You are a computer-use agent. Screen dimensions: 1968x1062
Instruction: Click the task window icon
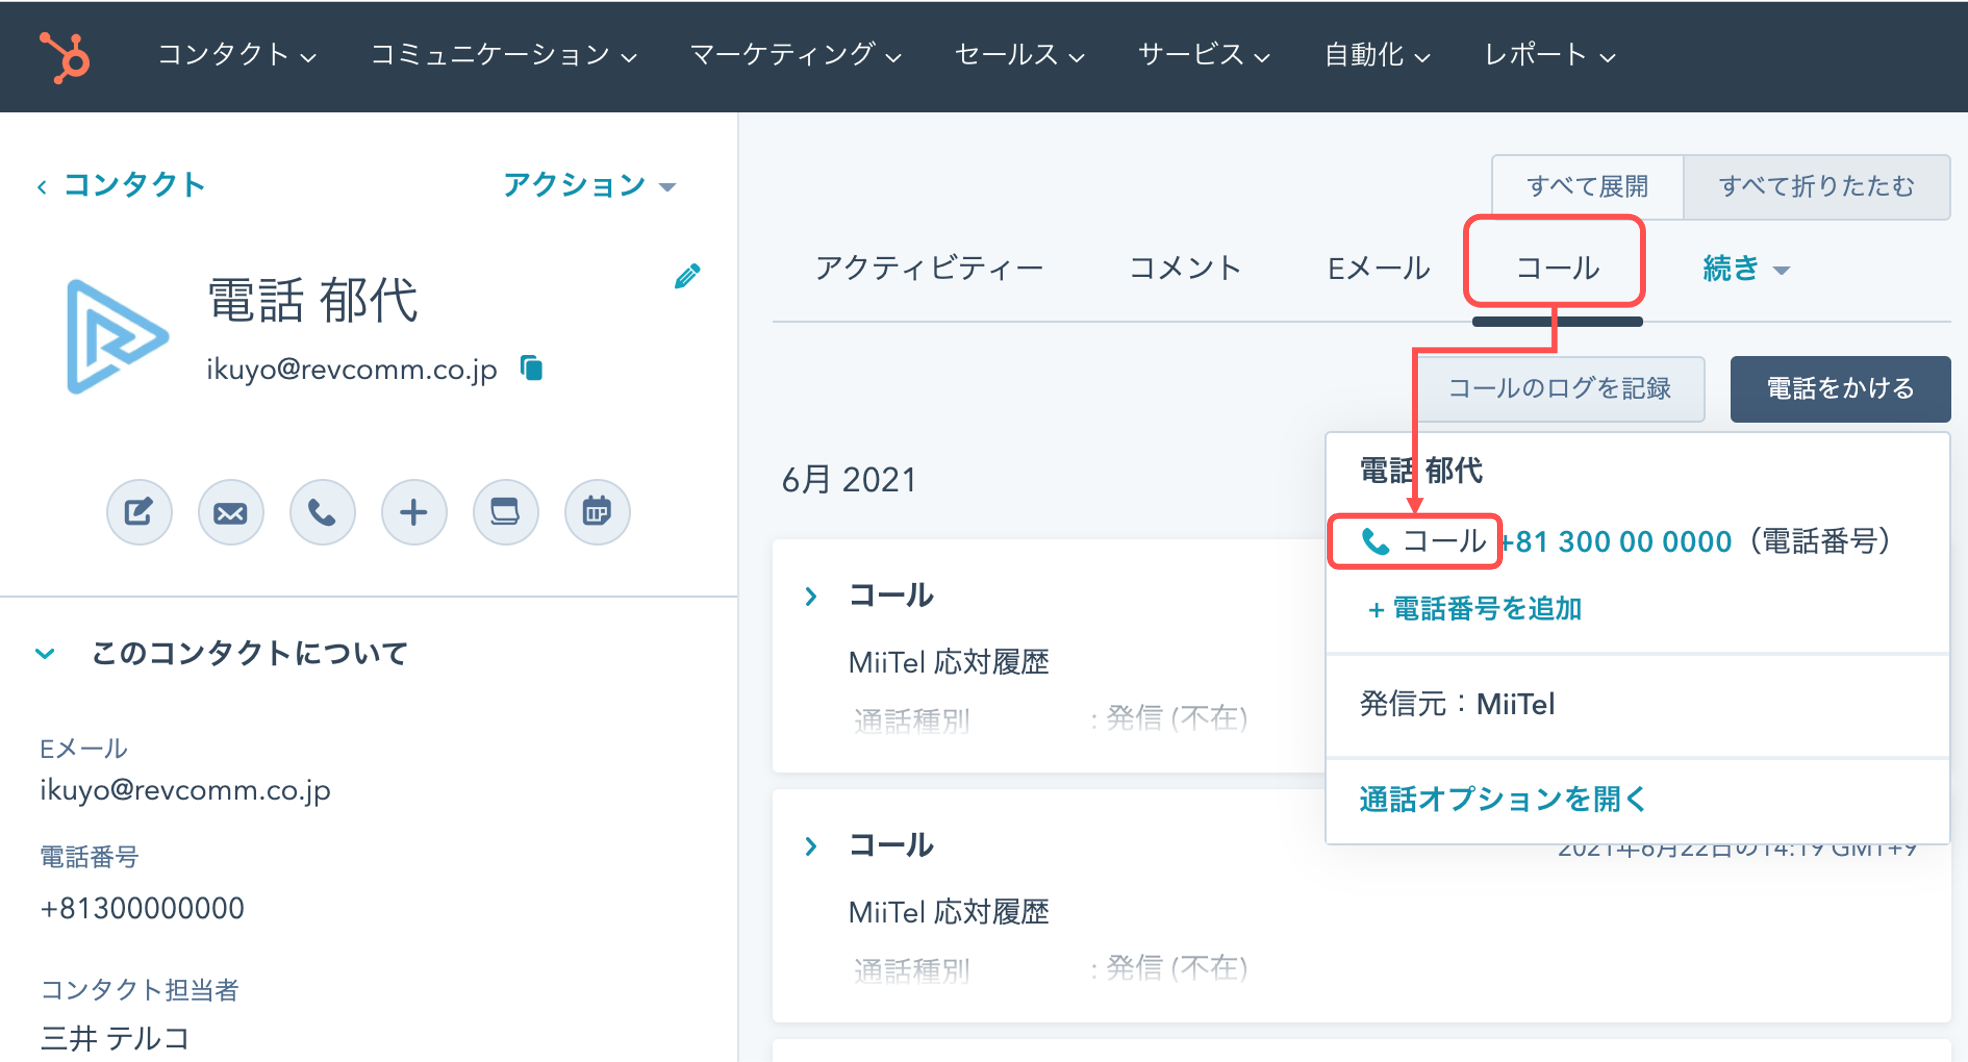[x=506, y=512]
